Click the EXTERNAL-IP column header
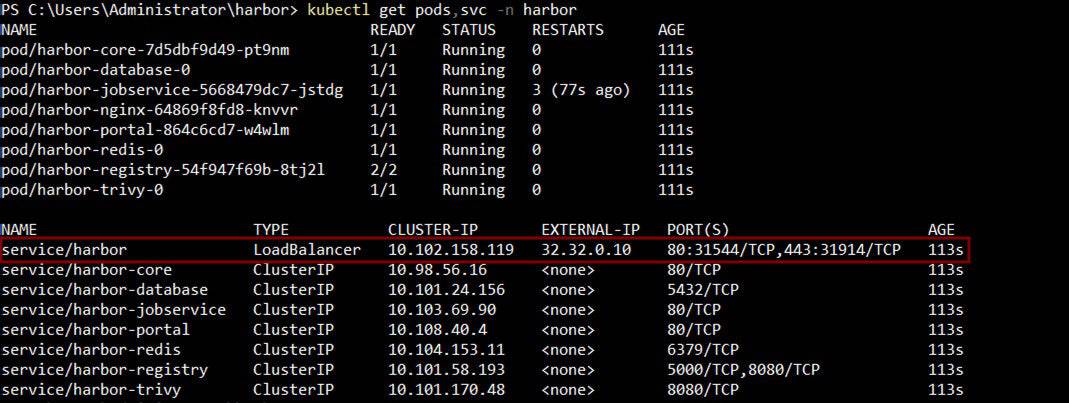Viewport: 1069px width, 403px height. pyautogui.click(x=590, y=230)
